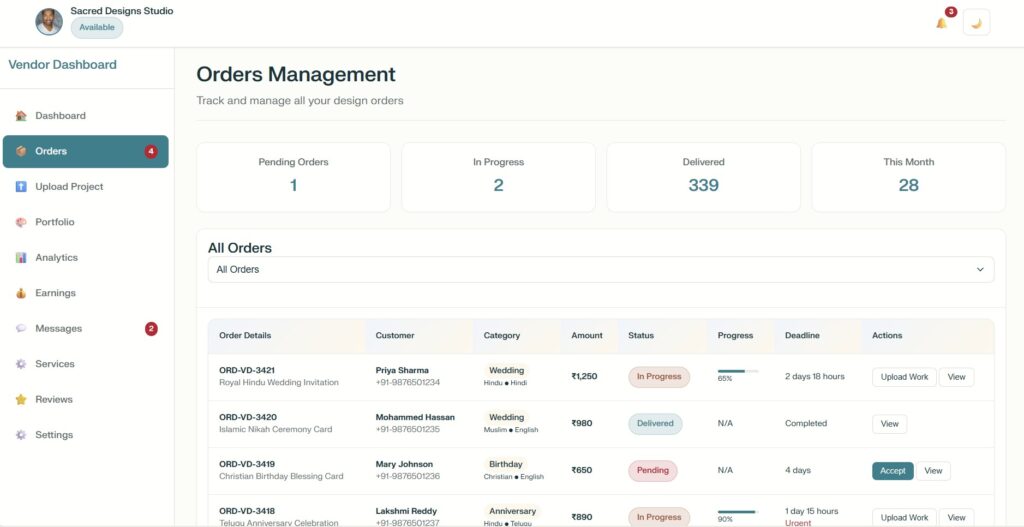Click the Sacred Designs Studio profile avatar
The width and height of the screenshot is (1024, 527).
pyautogui.click(x=48, y=21)
